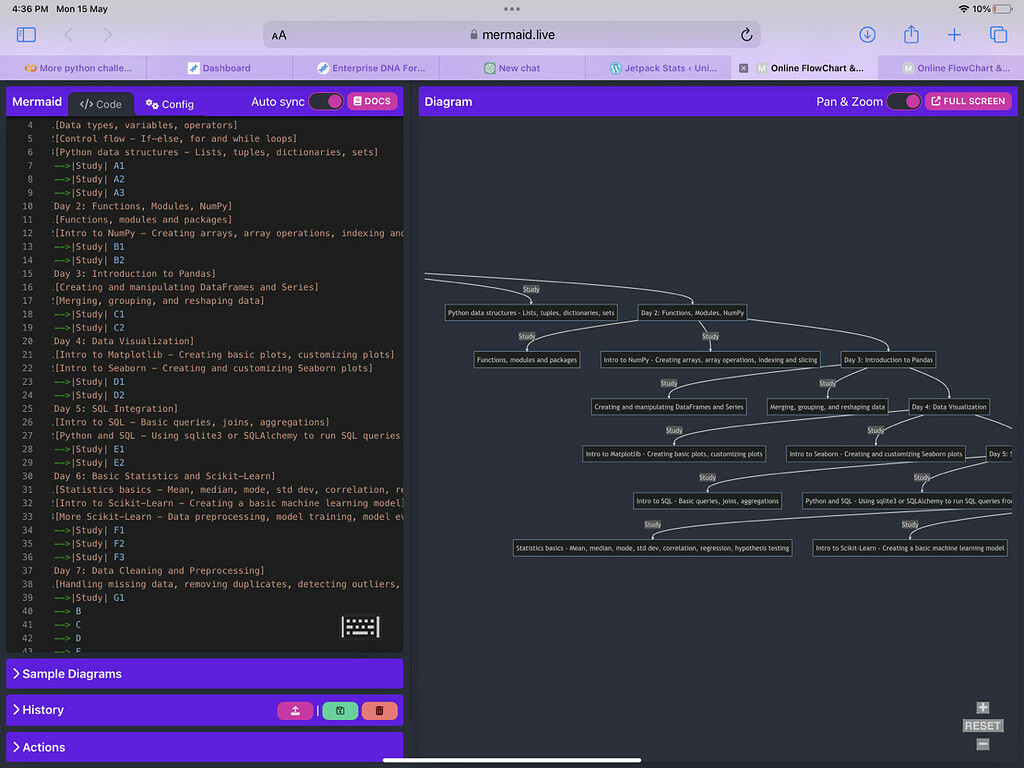This screenshot has width=1024, height=768.
Task: Expand the History section
Action: point(42,710)
